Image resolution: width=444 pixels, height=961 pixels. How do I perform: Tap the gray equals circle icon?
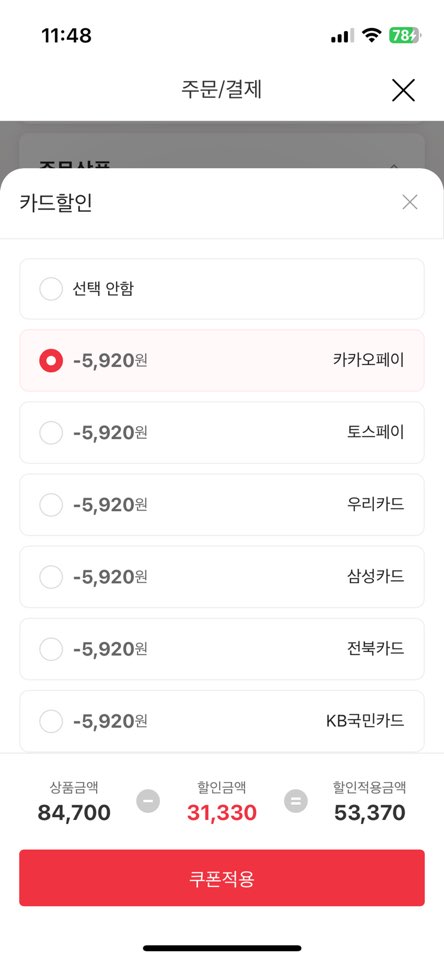pyautogui.click(x=296, y=801)
